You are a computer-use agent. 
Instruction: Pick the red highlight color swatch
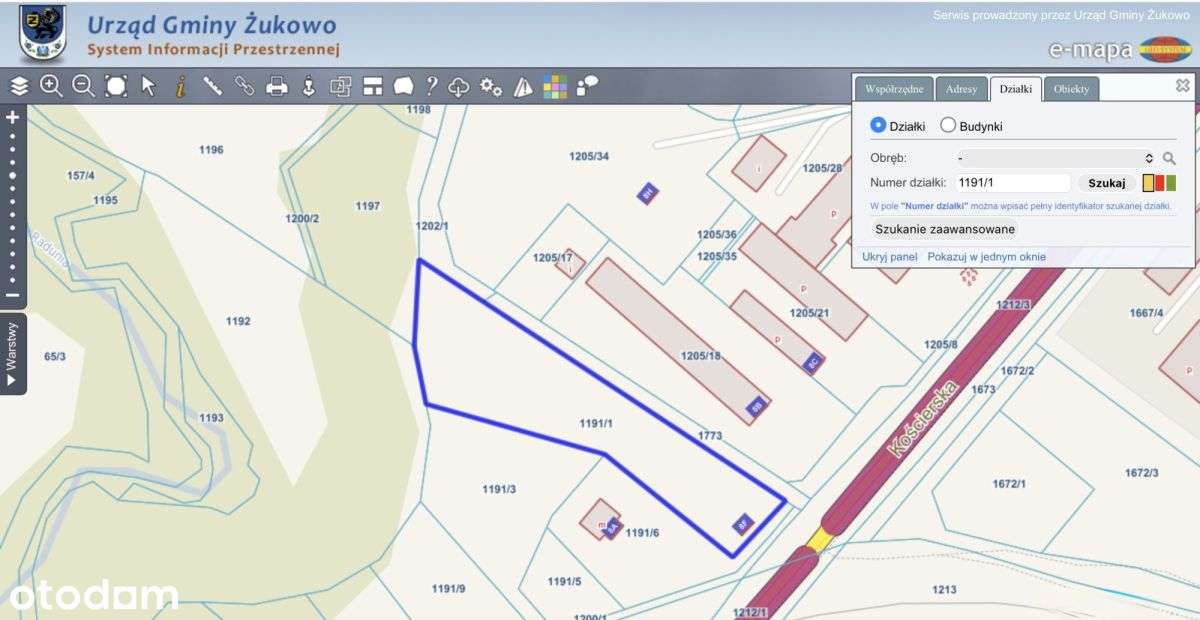point(1160,183)
